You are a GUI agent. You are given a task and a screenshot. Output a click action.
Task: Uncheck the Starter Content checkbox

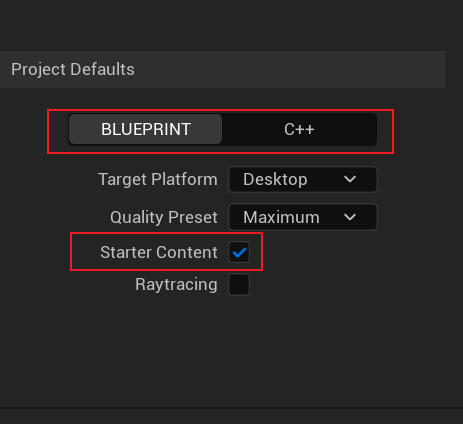239,252
